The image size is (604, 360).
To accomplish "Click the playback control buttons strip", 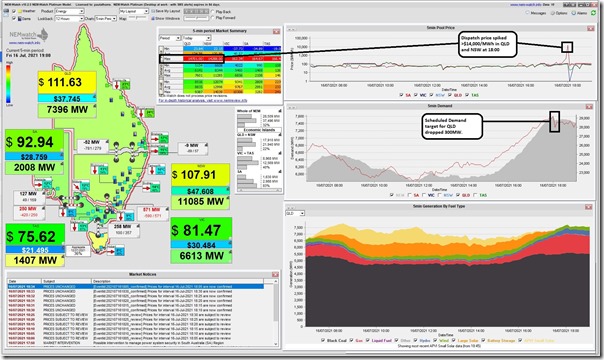I will pyautogui.click(x=196, y=12).
